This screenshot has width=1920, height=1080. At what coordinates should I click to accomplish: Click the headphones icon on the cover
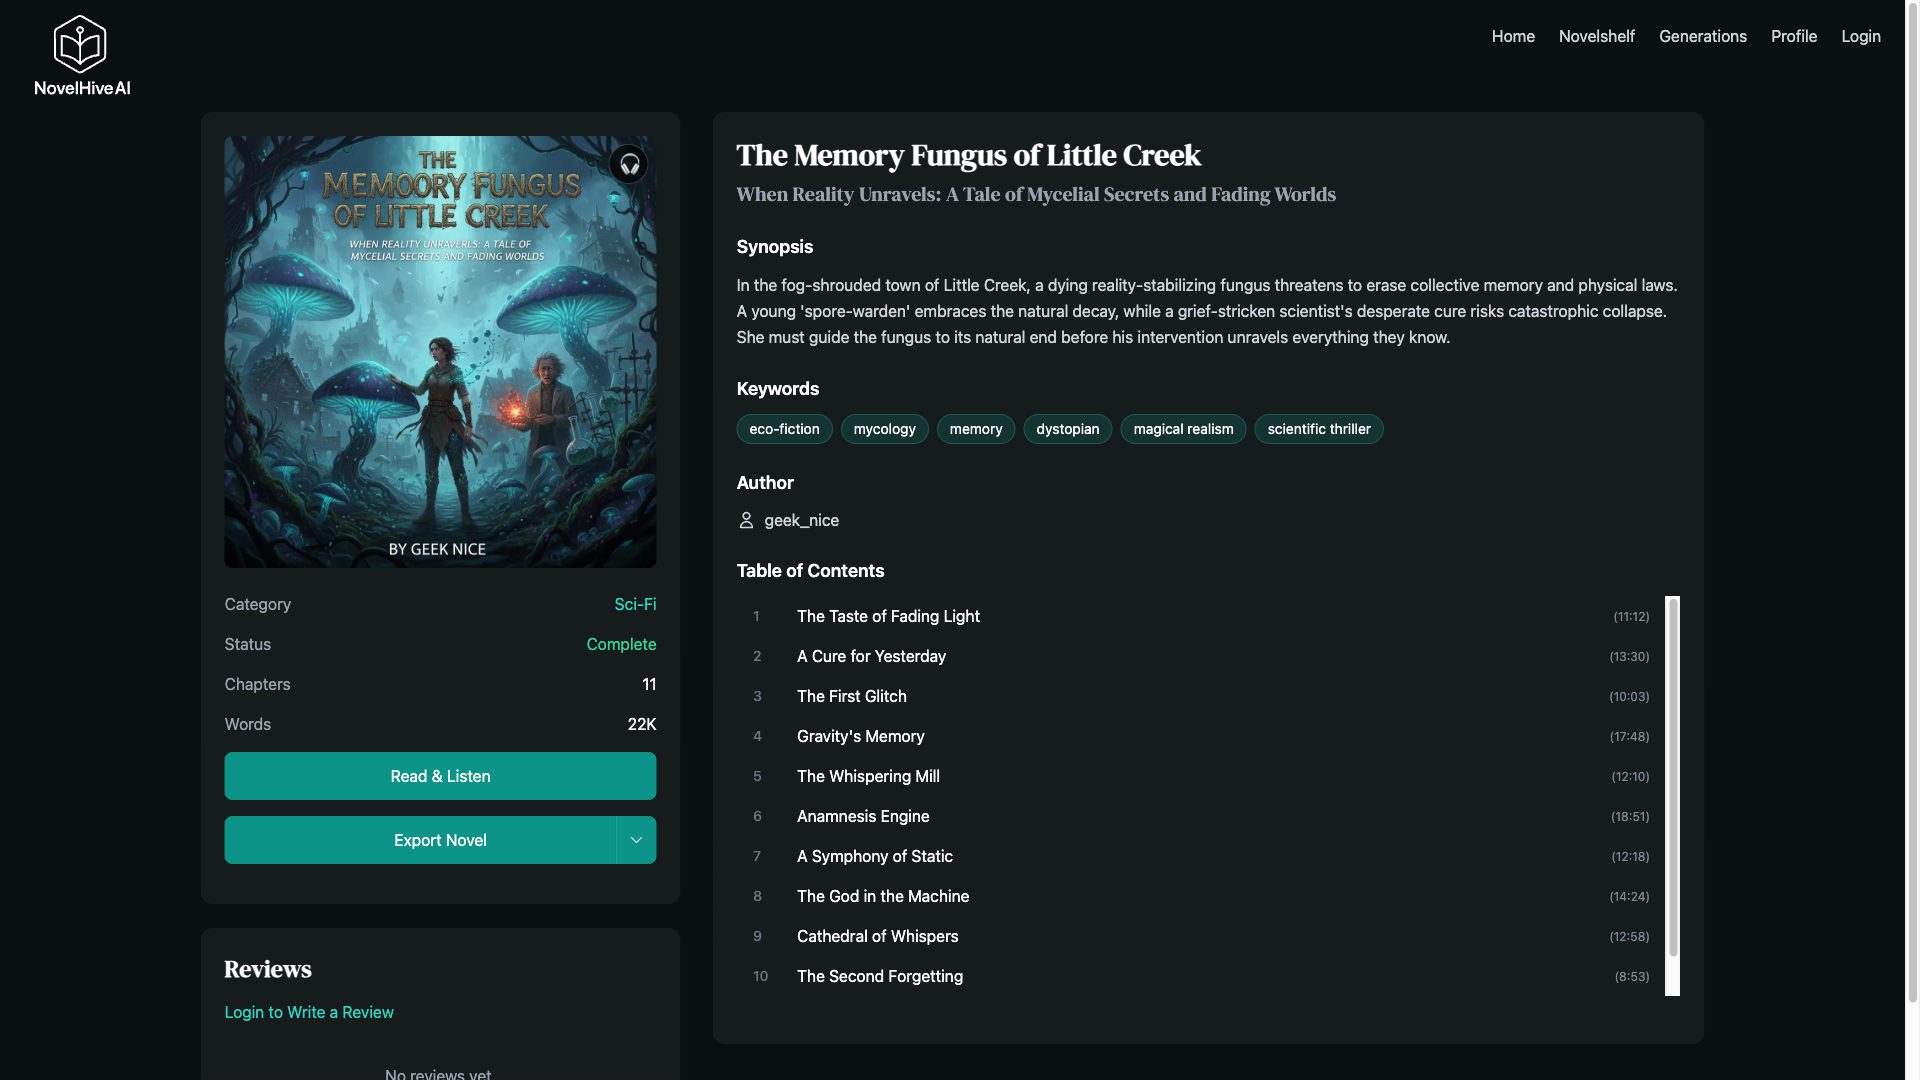629,164
